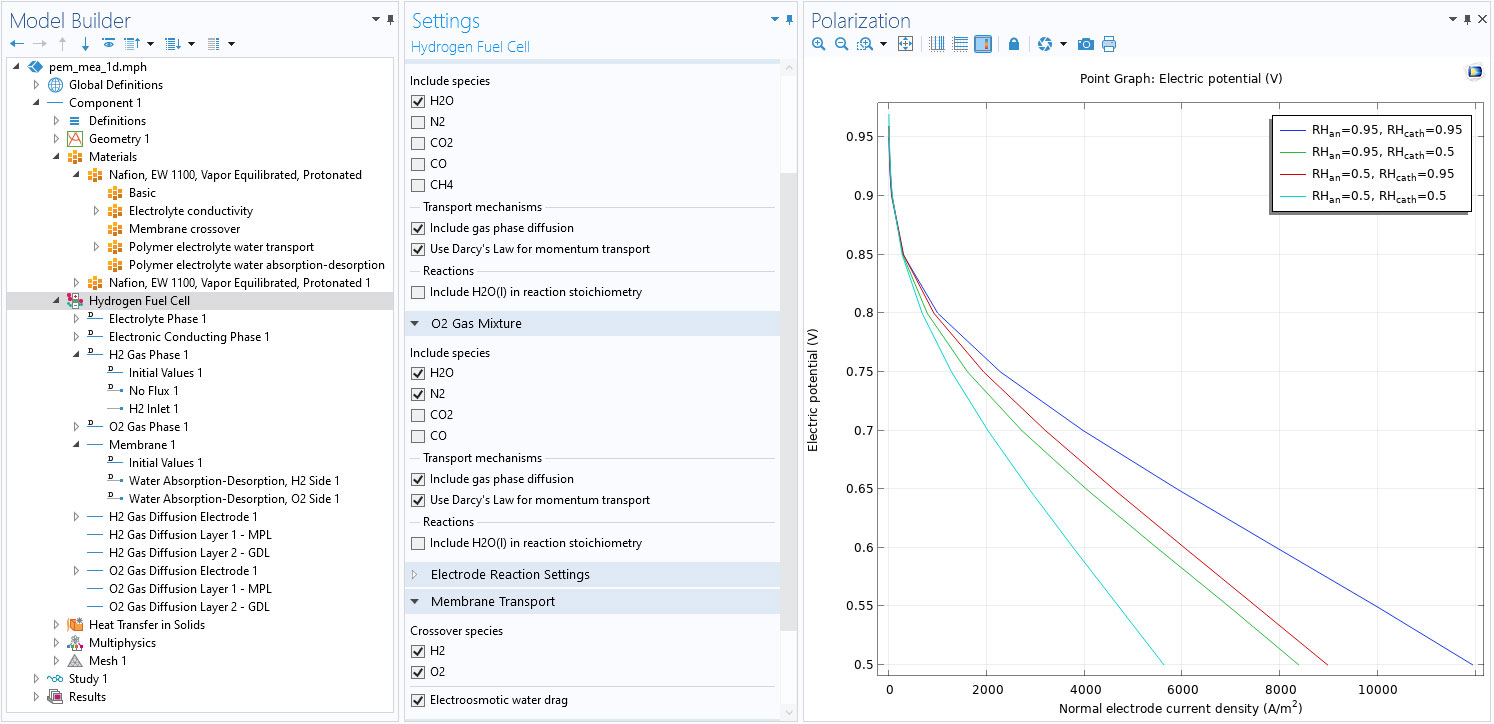This screenshot has height=724, width=1494.
Task: Click the blue lock icon in plot toolbar
Action: [x=1014, y=44]
